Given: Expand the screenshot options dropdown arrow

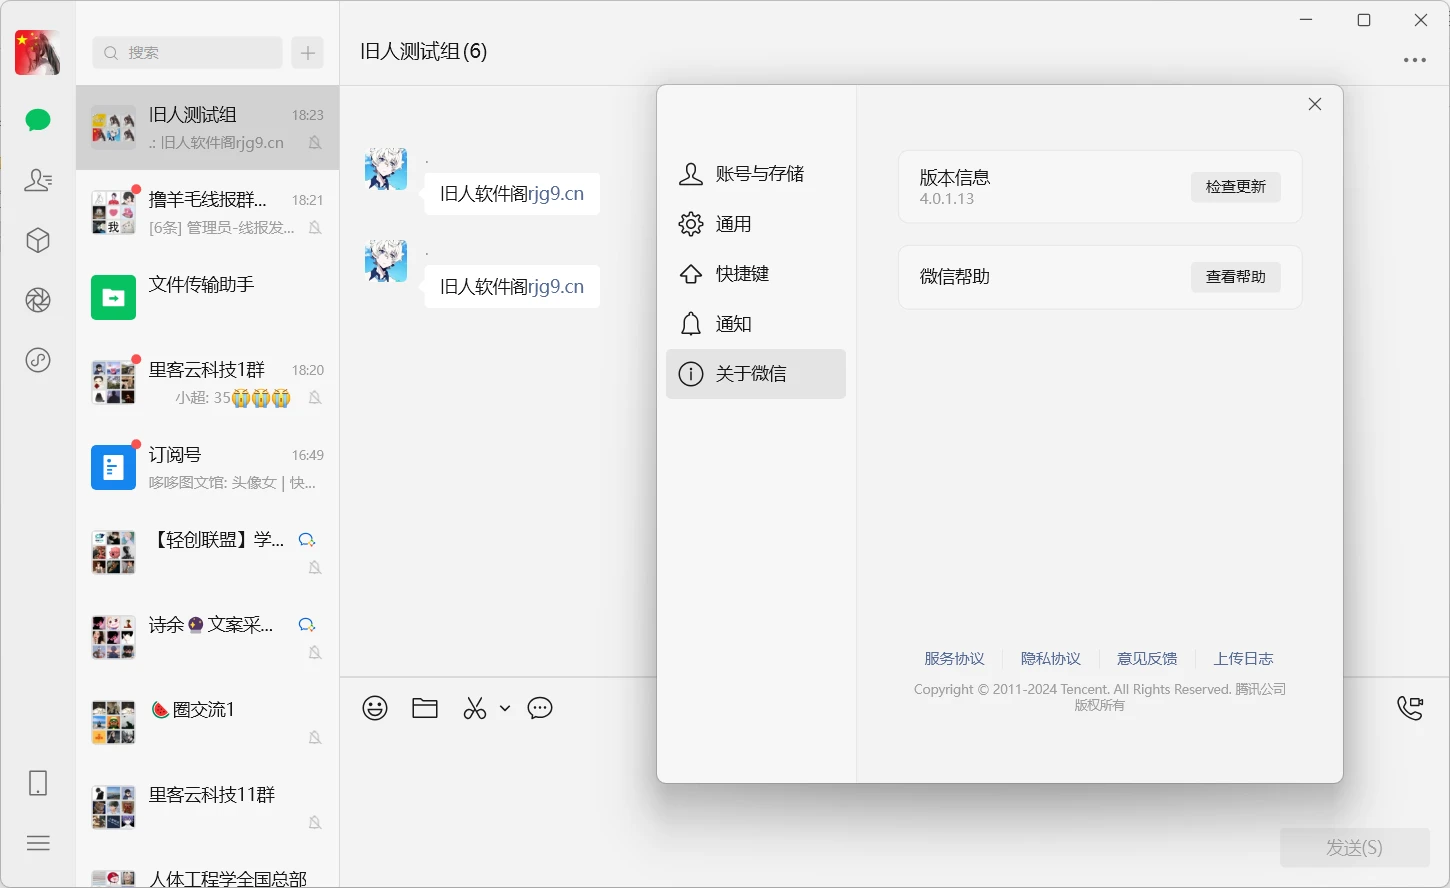Looking at the screenshot, I should (505, 708).
